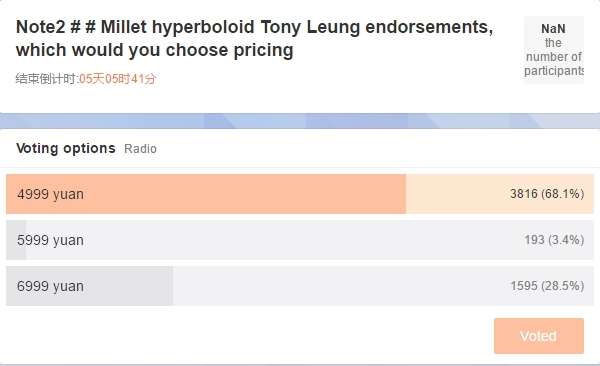Image resolution: width=600 pixels, height=366 pixels.
Task: Click the poll title about Tony Leung endorsements
Action: click(254, 38)
